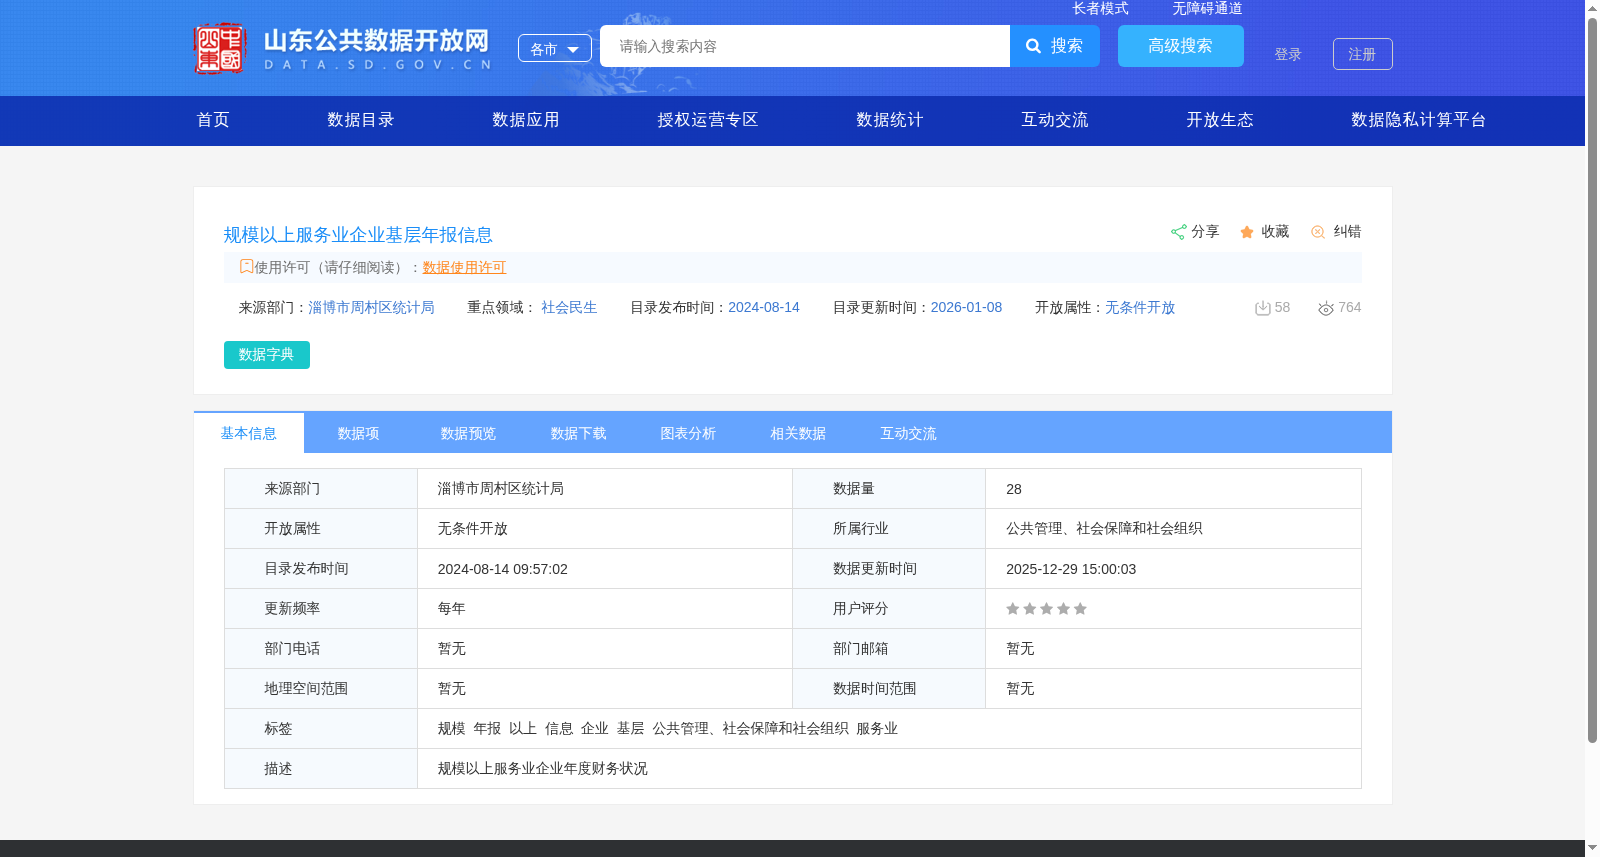Click the bookmark icon before 使用许可
The width and height of the screenshot is (1600, 857).
pos(246,267)
